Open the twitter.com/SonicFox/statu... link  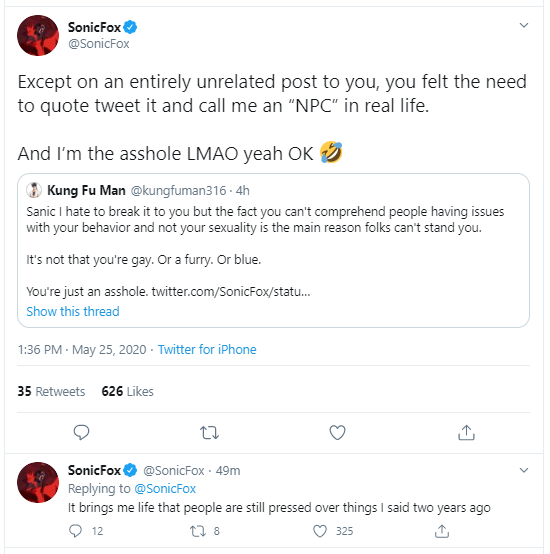(x=231, y=291)
